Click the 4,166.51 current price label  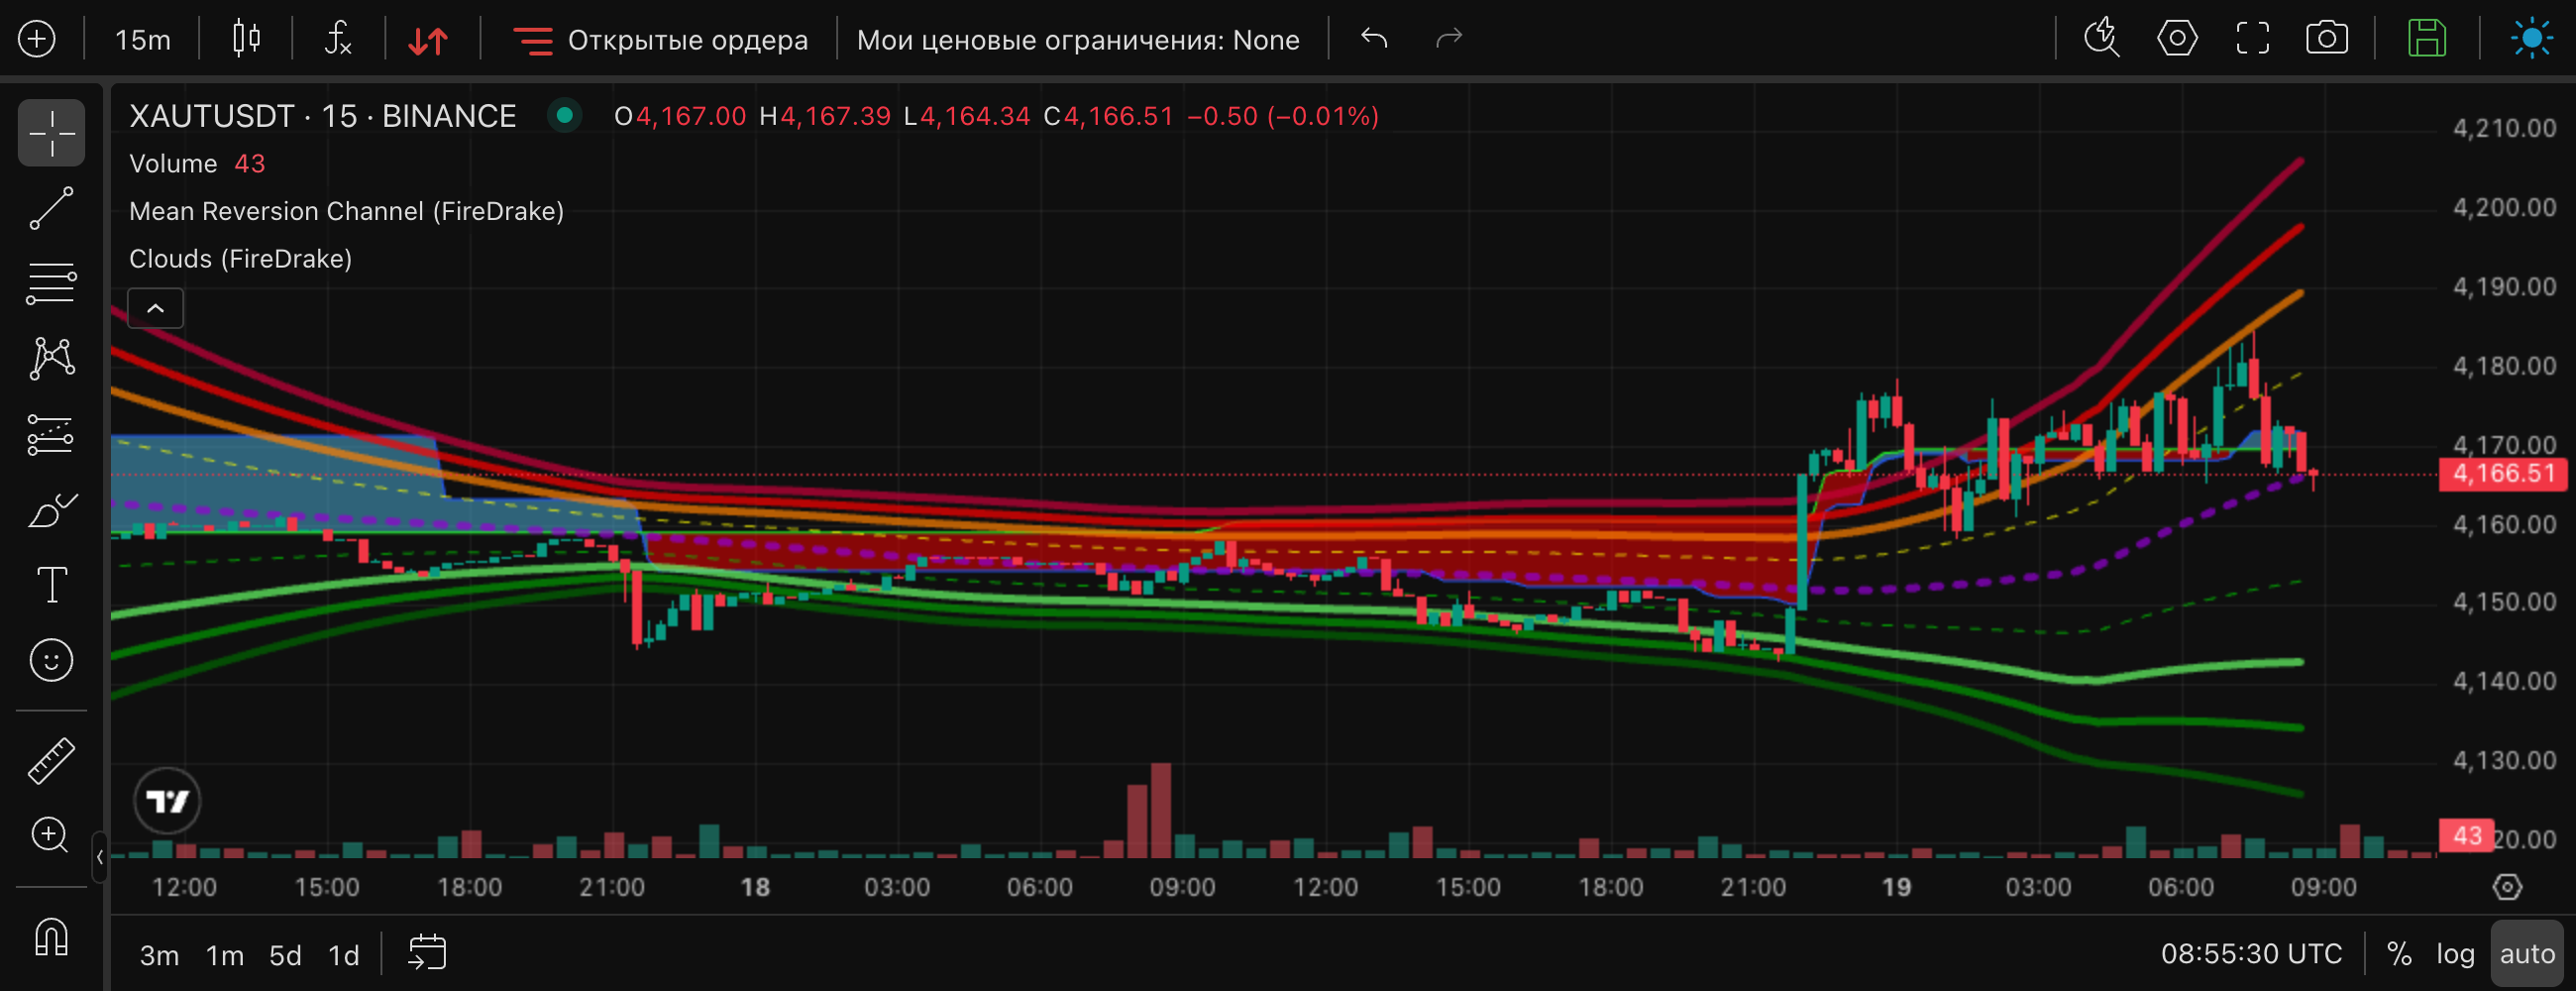coord(2502,474)
